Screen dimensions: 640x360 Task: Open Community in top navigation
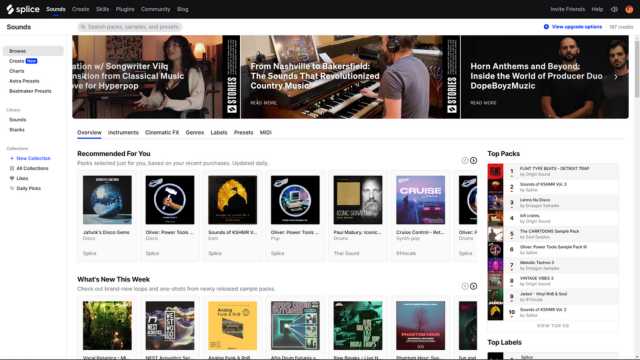tap(156, 9)
